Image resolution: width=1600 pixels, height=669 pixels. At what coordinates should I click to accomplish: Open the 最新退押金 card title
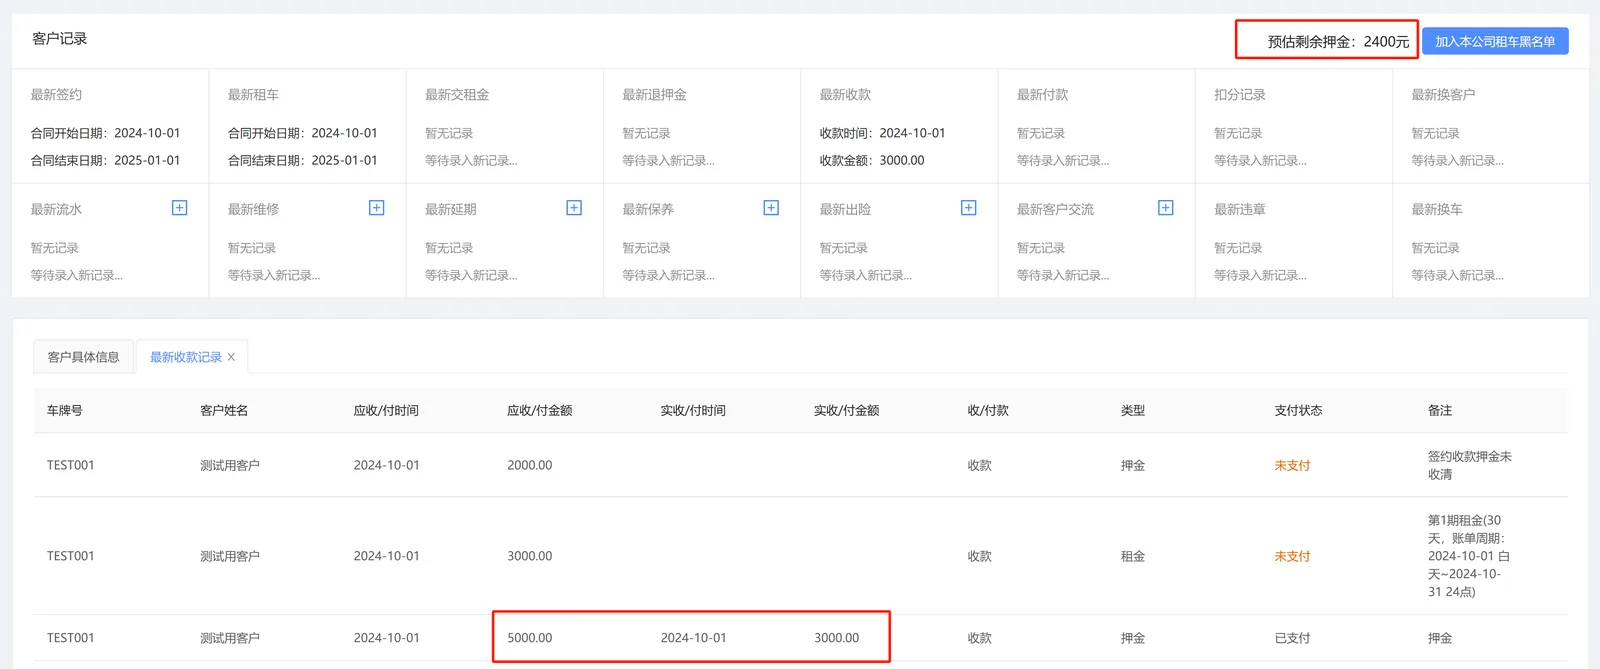pos(654,94)
